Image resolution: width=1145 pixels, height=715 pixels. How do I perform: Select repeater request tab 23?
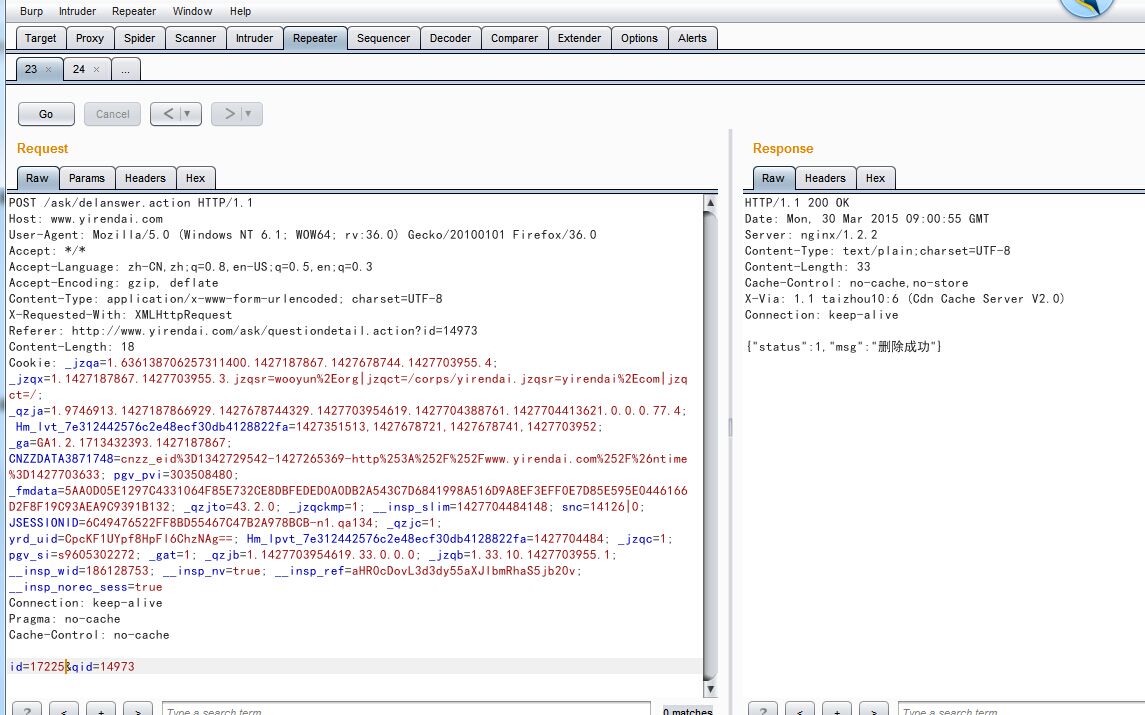coord(31,69)
